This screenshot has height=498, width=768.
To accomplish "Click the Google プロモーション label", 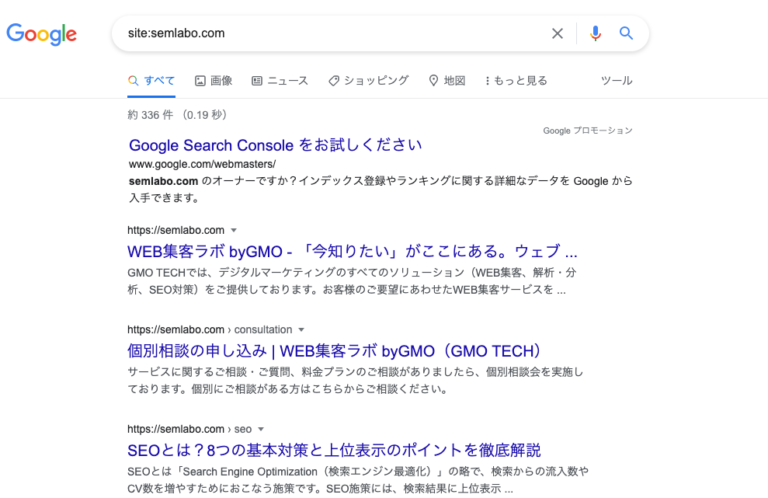I will tap(588, 131).
